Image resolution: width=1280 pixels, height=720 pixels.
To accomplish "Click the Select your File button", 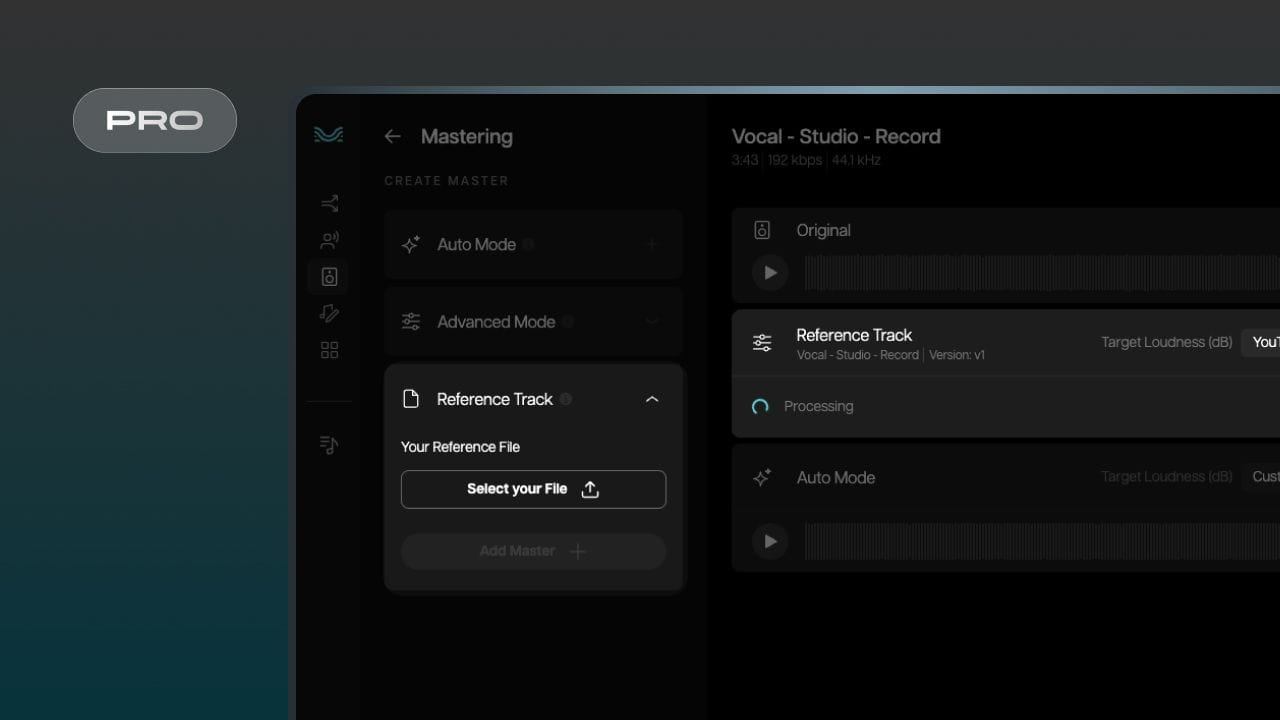I will 533,489.
